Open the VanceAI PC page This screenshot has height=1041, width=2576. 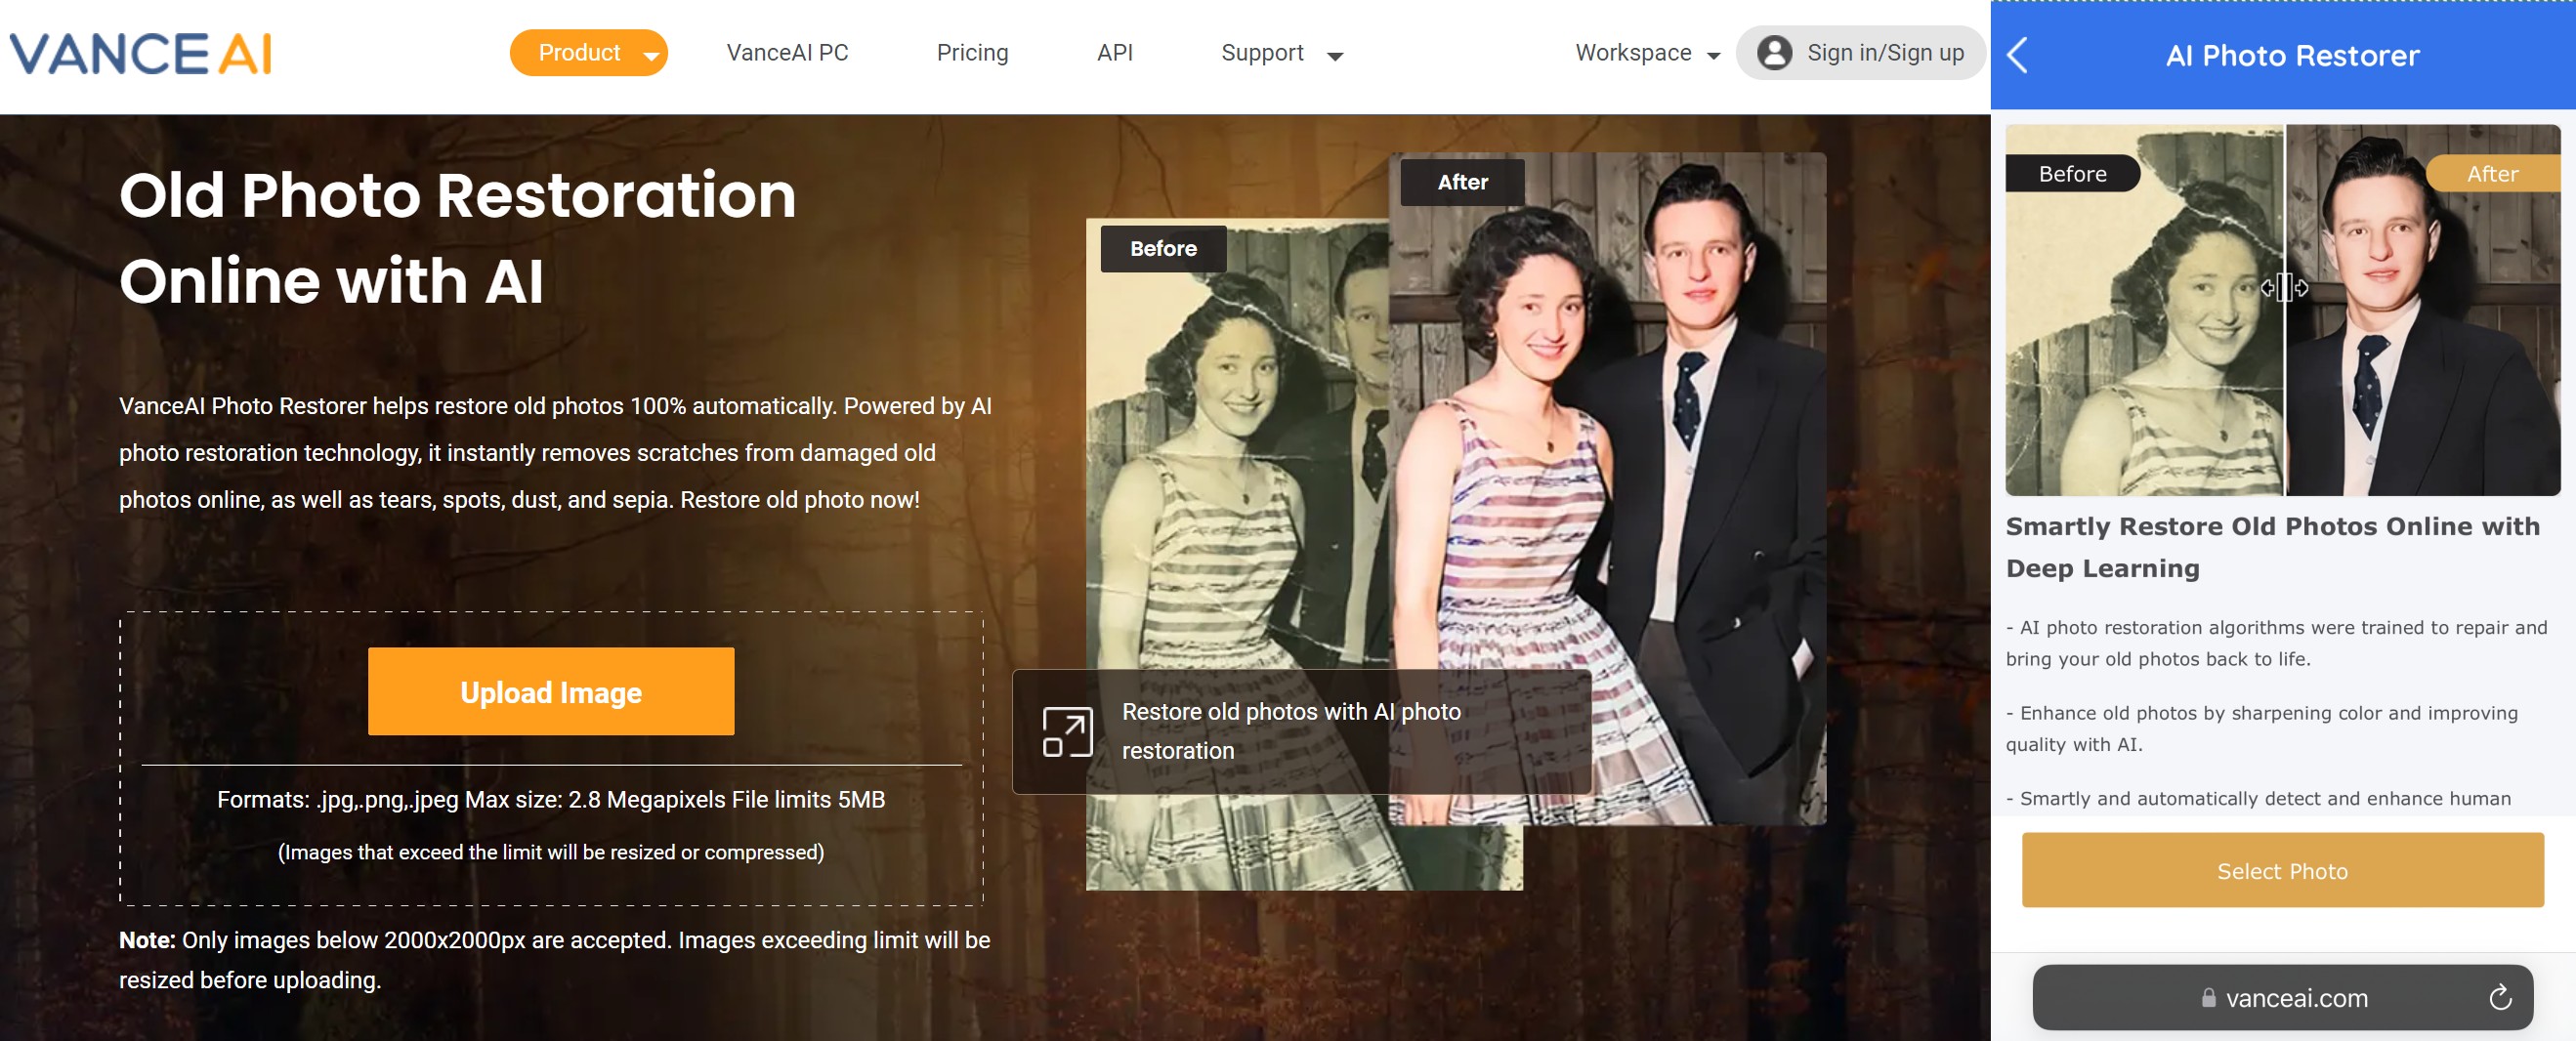[x=787, y=53]
